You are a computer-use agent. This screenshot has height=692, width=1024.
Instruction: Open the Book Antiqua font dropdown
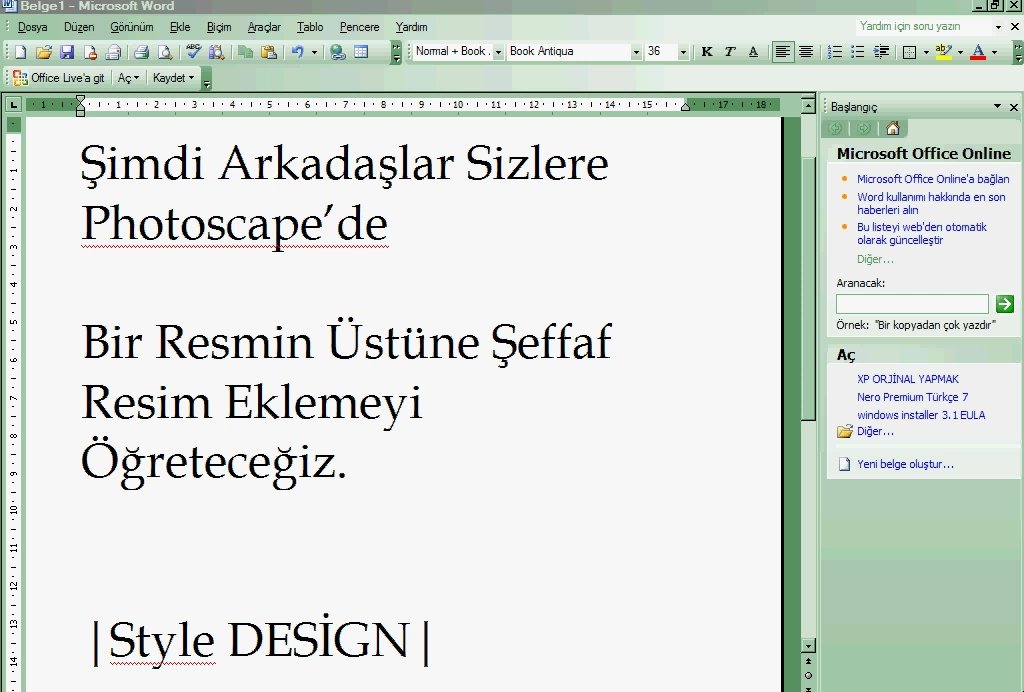(x=636, y=52)
